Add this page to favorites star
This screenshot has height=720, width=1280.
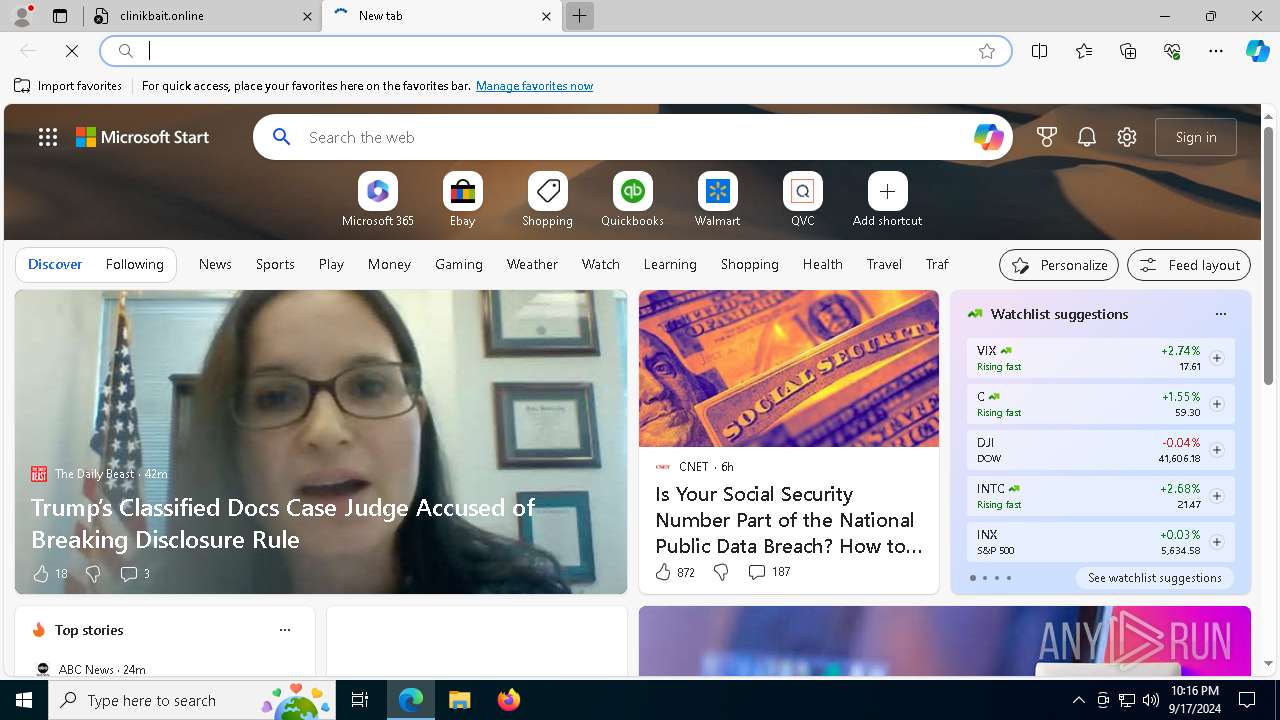[987, 51]
